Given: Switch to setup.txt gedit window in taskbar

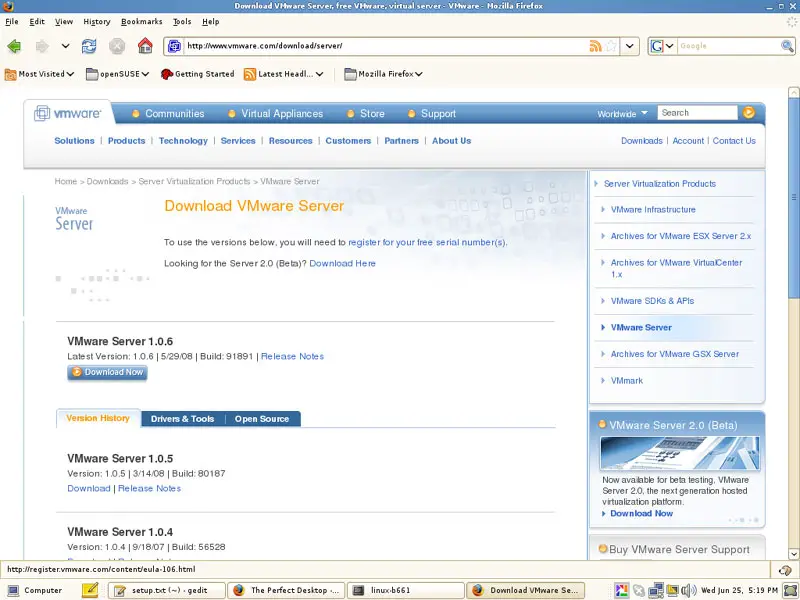Looking at the screenshot, I should tap(166, 590).
